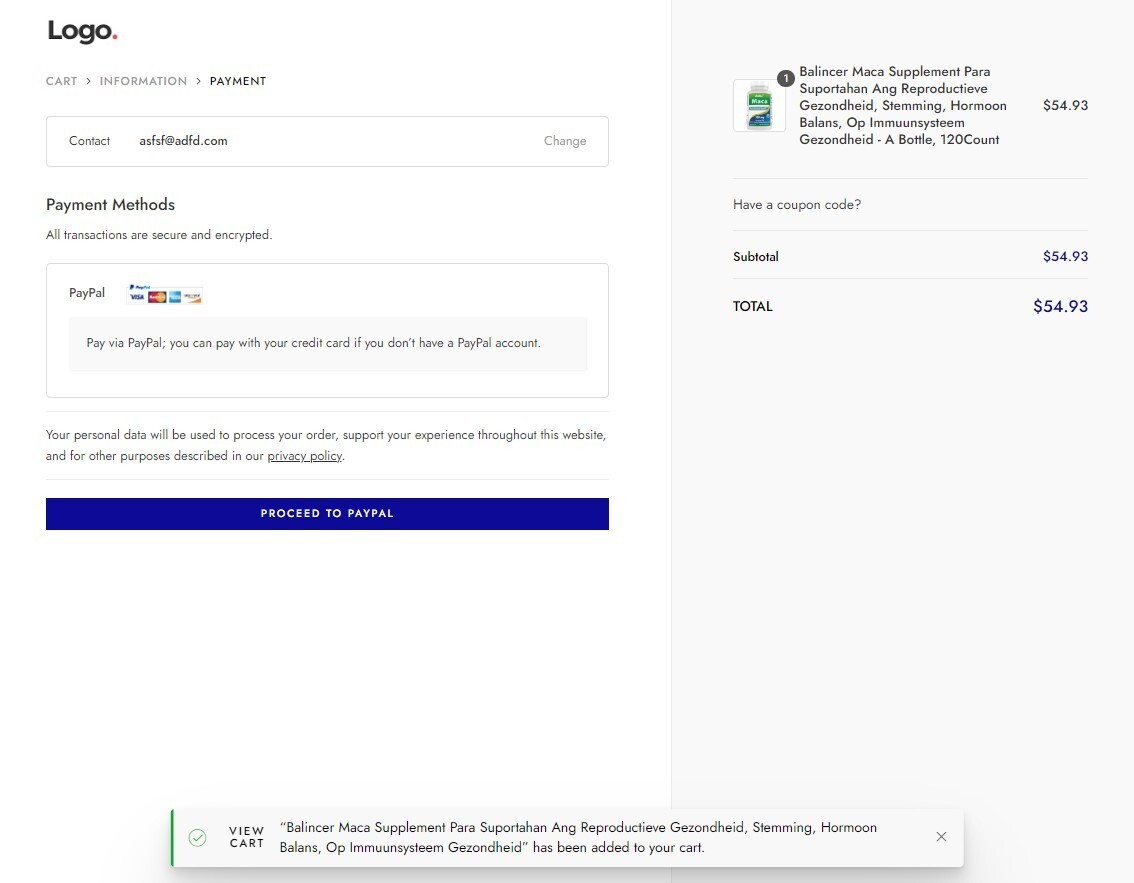Select PAYMENT breadcrumb step
Image resolution: width=1134 pixels, height=883 pixels.
(238, 81)
